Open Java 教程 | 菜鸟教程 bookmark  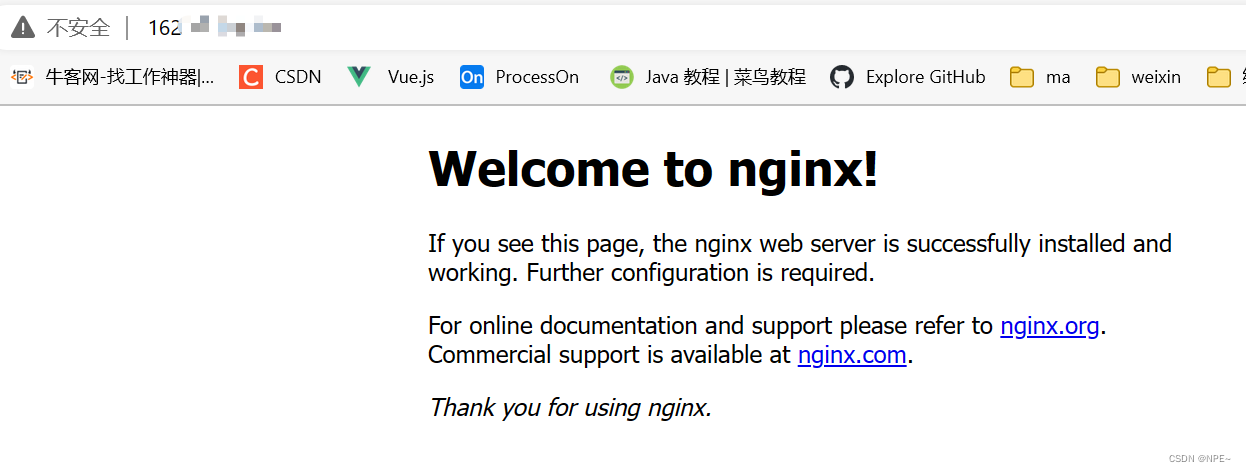pos(726,77)
